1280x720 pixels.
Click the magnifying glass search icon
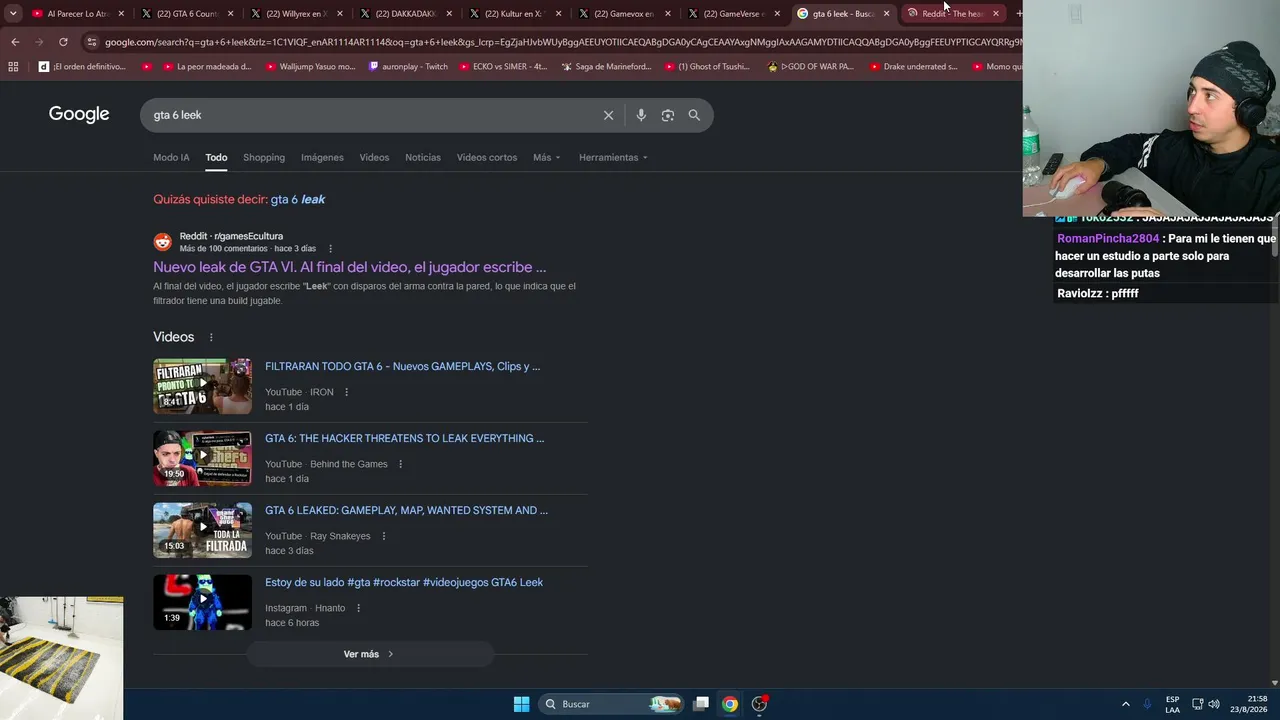pos(694,115)
